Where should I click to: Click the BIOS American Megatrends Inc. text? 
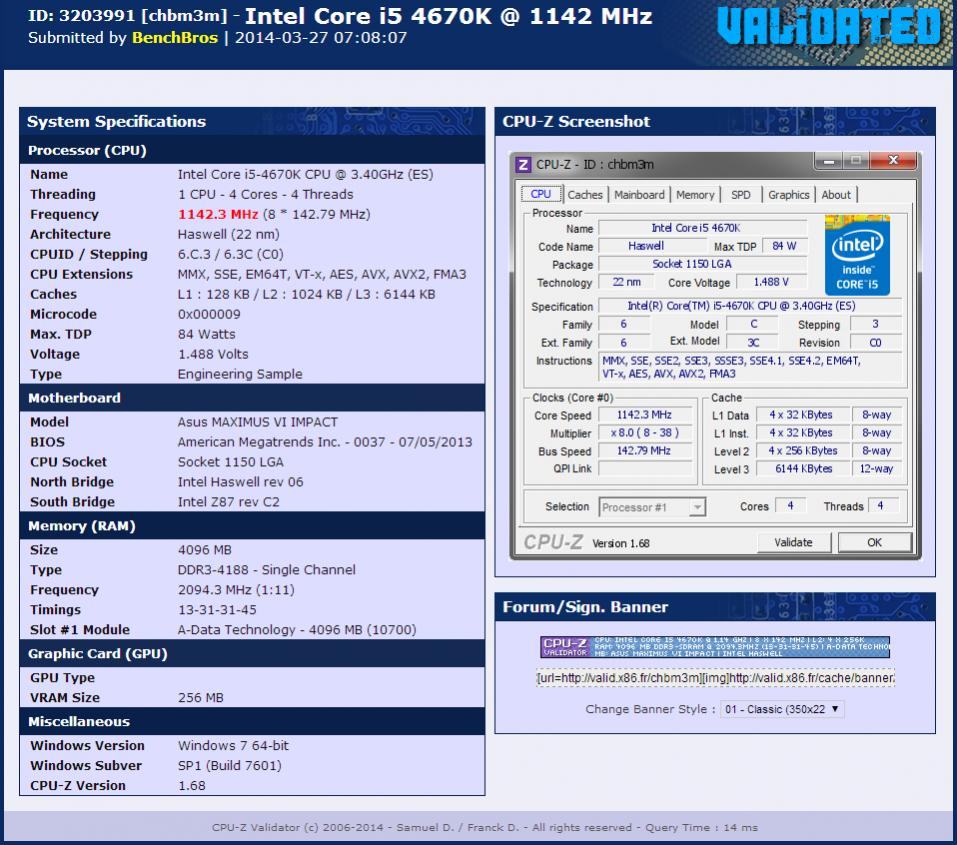(325, 442)
